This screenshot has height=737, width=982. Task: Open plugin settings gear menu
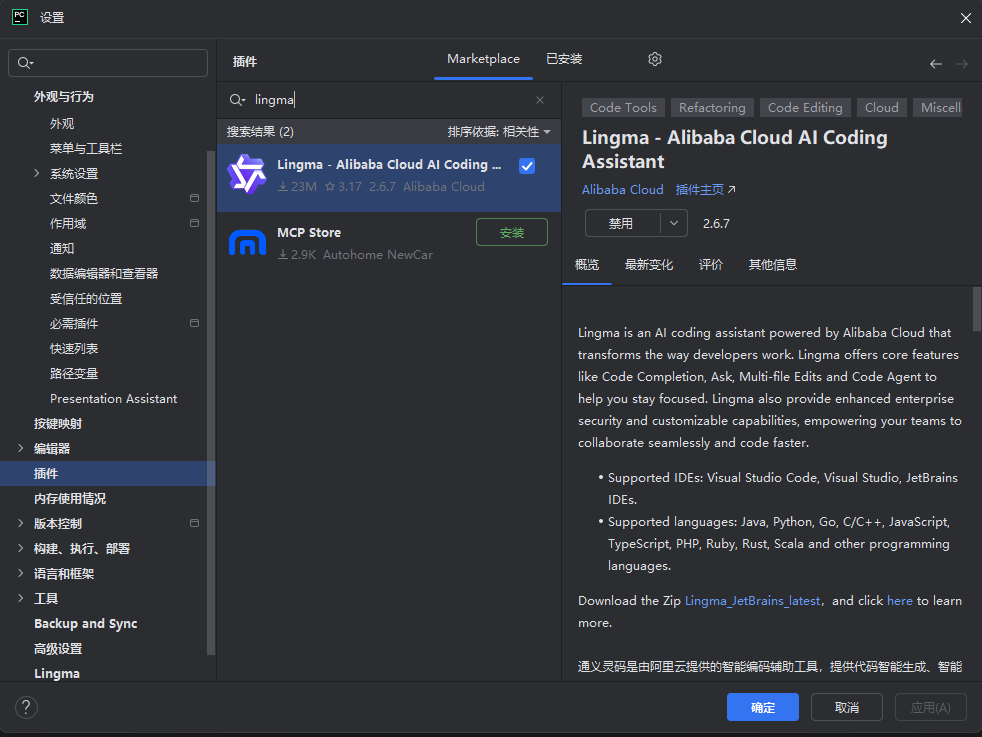click(x=654, y=59)
